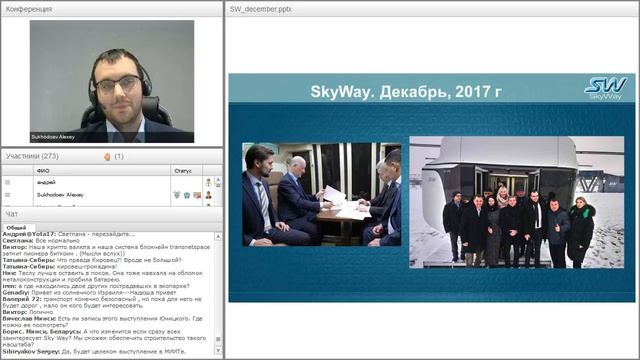The width and height of the screenshot is (640, 360).
Task: Click the Sukhodoev Alexey name caption on the video
Action: point(53,137)
